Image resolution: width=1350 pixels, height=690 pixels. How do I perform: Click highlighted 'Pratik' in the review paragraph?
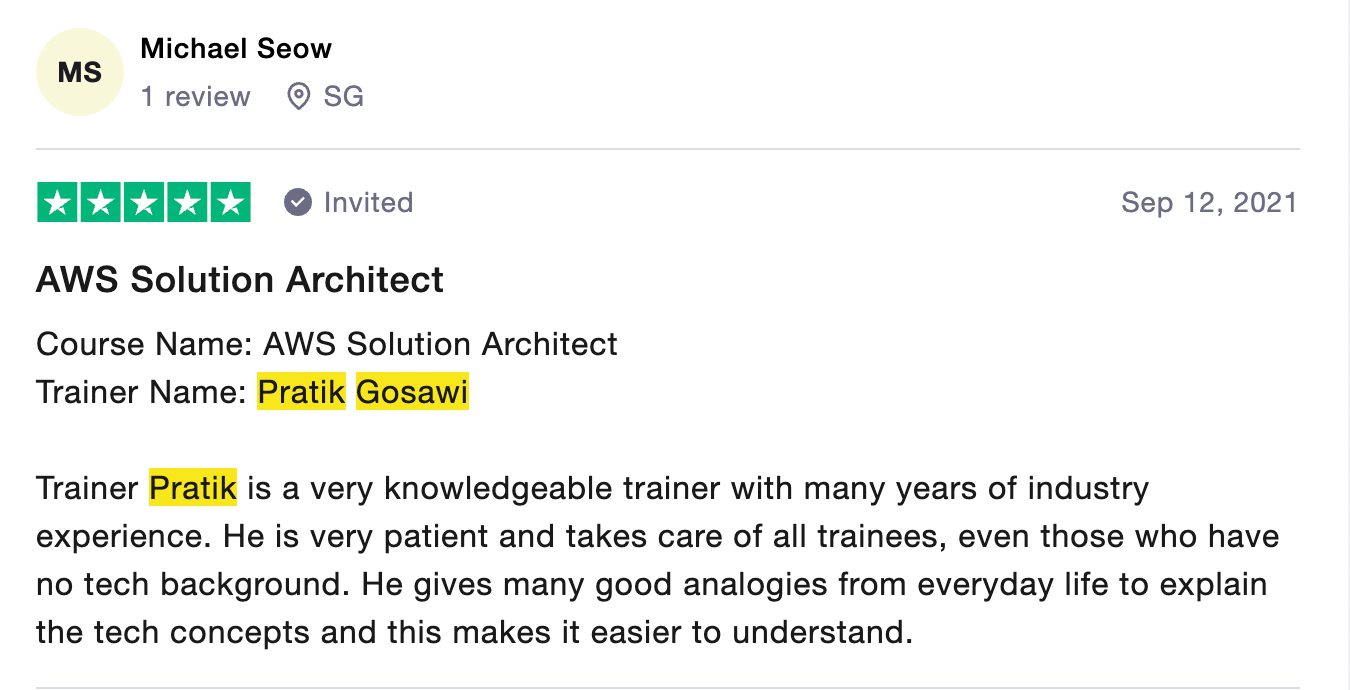tap(193, 489)
